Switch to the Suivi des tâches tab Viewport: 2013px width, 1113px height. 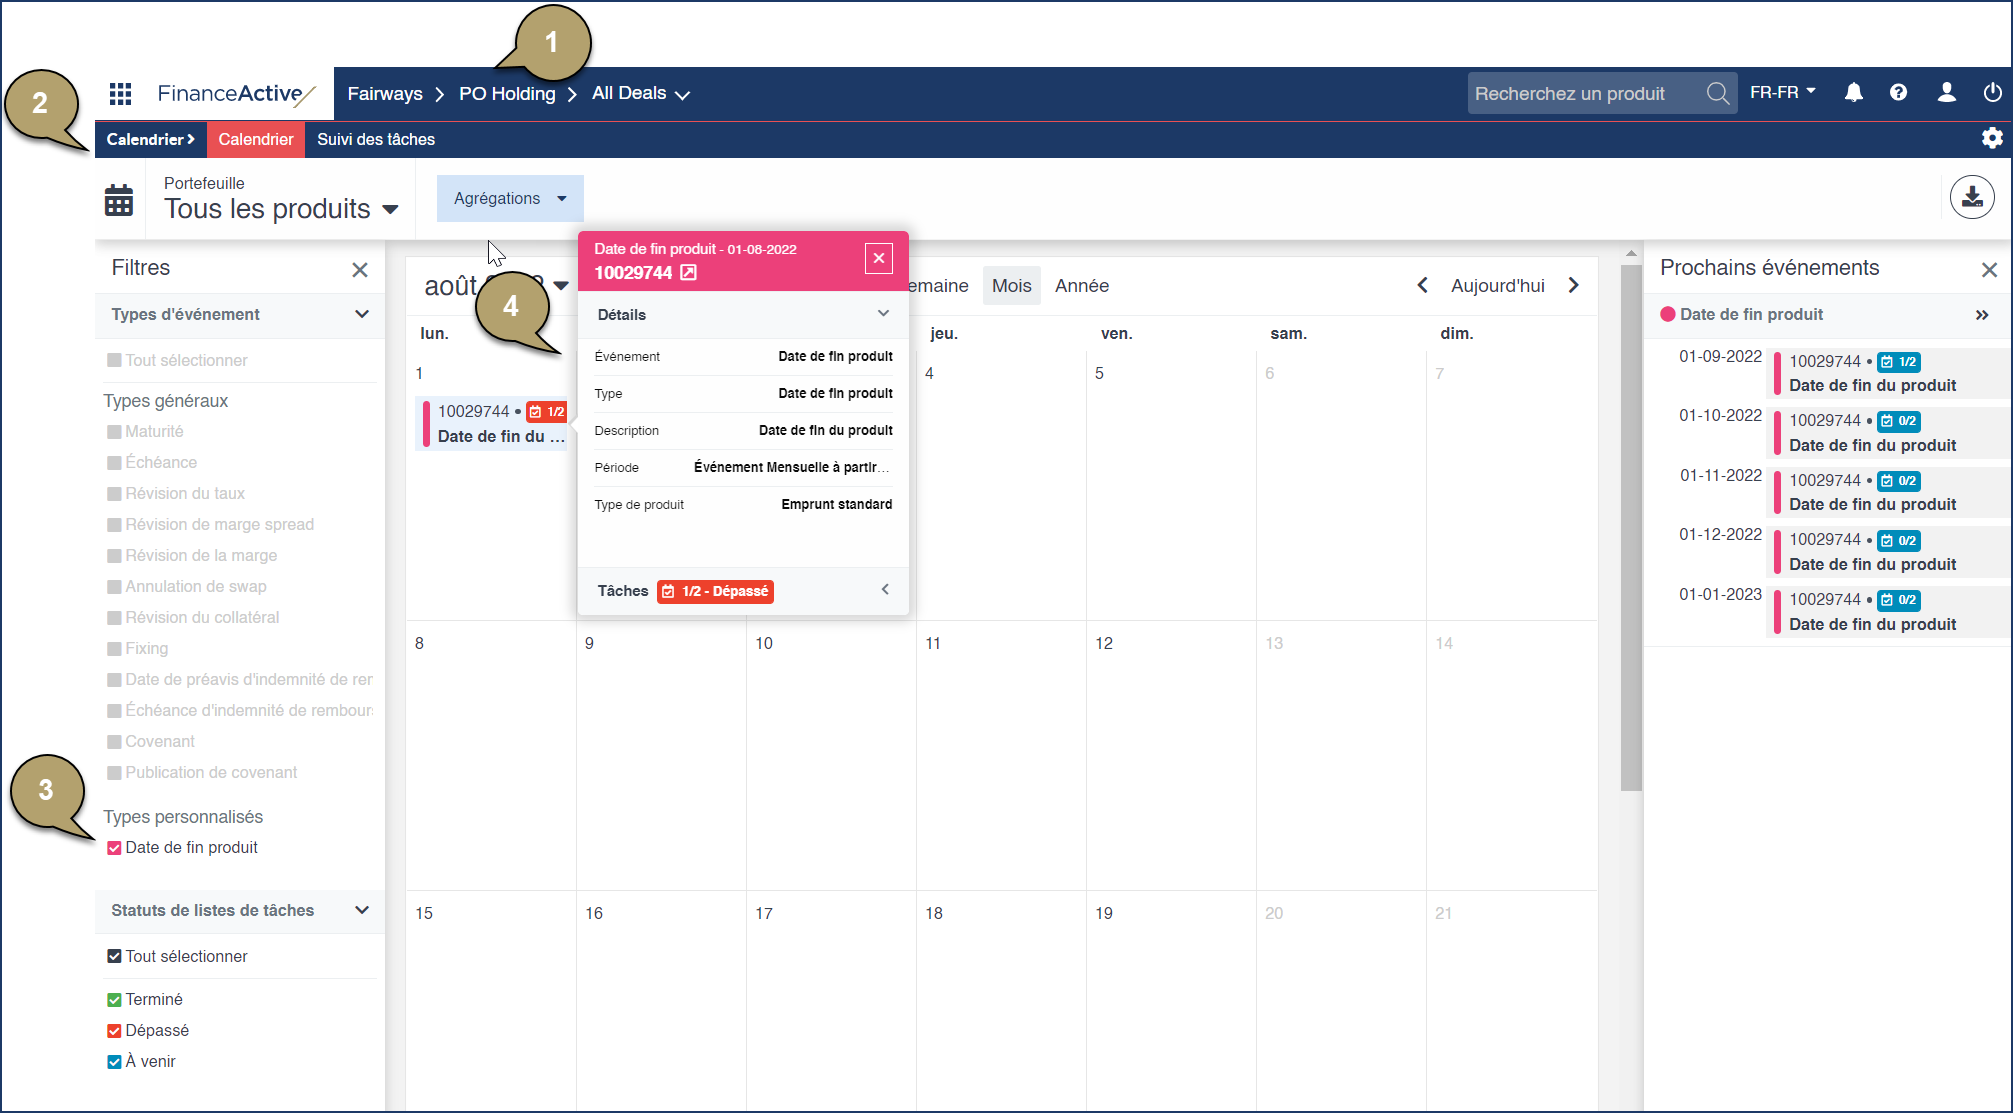point(375,139)
